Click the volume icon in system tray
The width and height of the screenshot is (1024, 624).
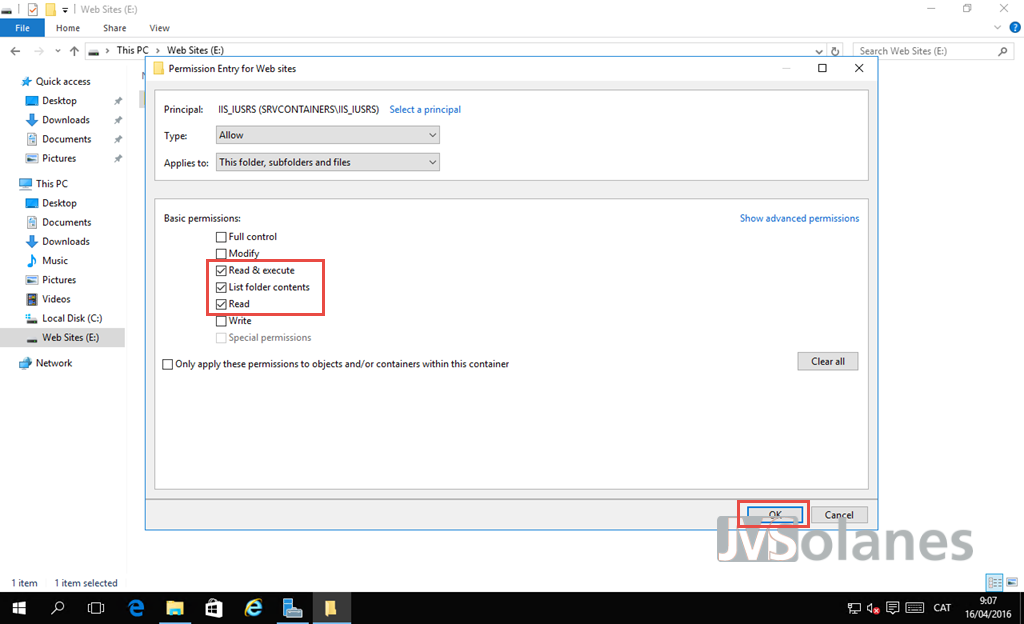point(872,608)
